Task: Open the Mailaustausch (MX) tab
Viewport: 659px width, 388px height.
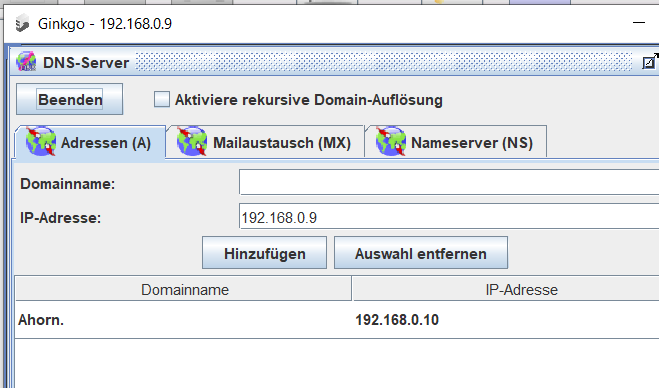Action: tap(265, 143)
